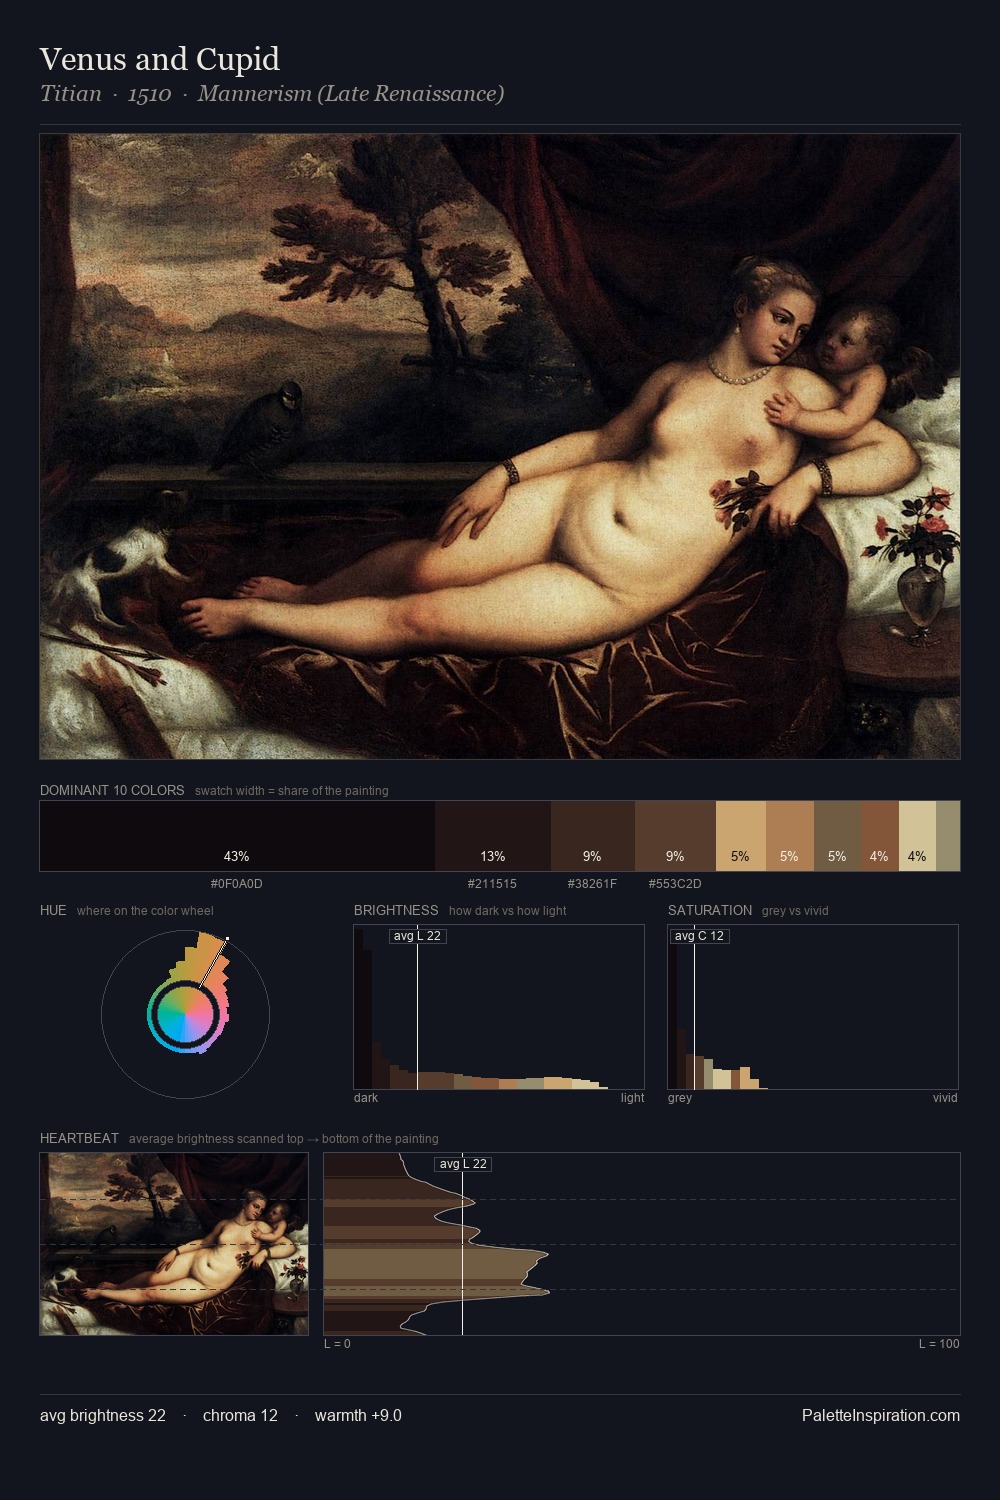The image size is (1000, 1500).
Task: Select the 13% dark brown swatch
Action: (x=493, y=836)
